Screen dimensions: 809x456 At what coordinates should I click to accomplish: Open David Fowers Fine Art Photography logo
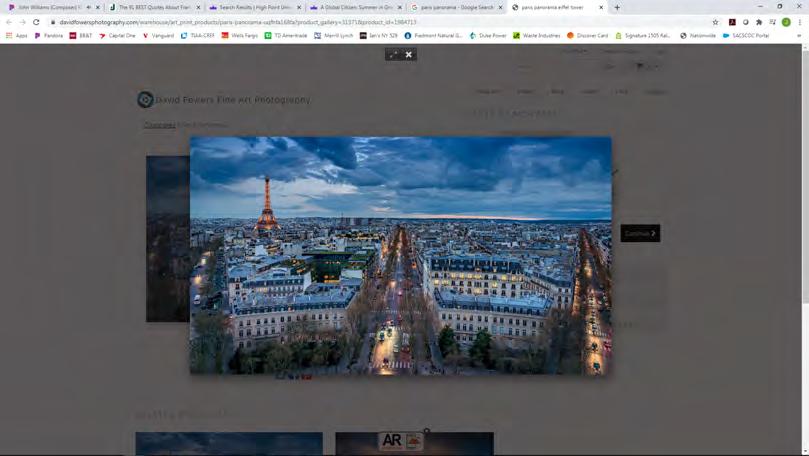tap(223, 100)
